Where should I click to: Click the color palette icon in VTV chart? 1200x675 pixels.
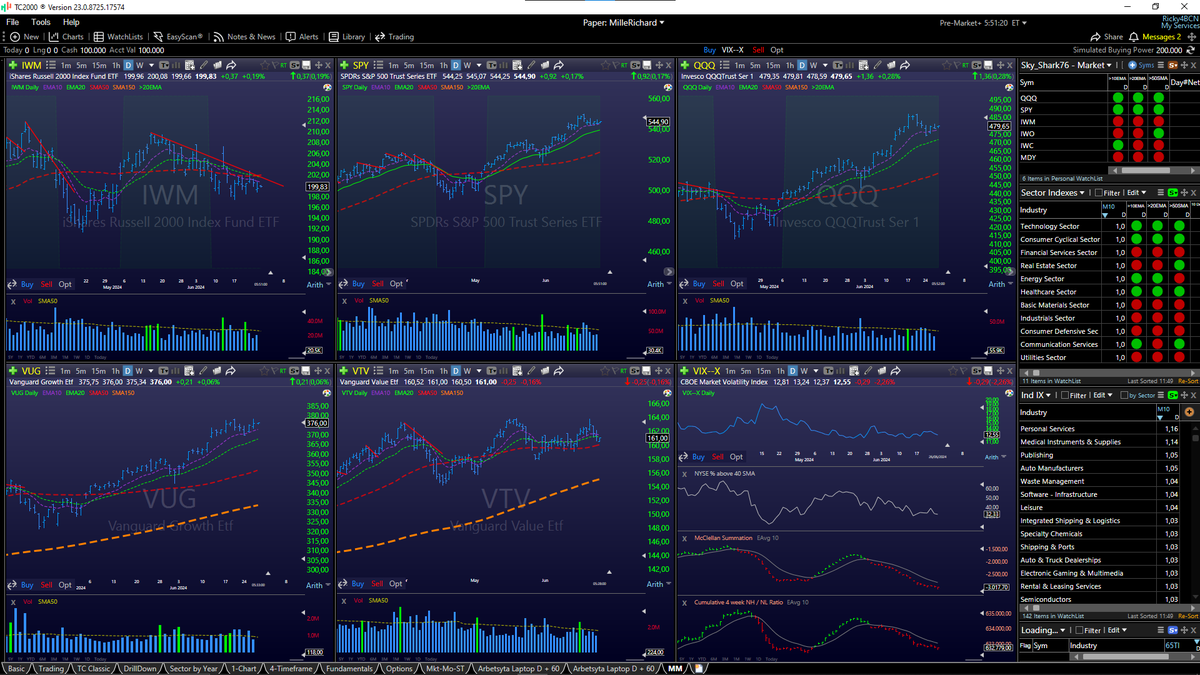[x=666, y=393]
